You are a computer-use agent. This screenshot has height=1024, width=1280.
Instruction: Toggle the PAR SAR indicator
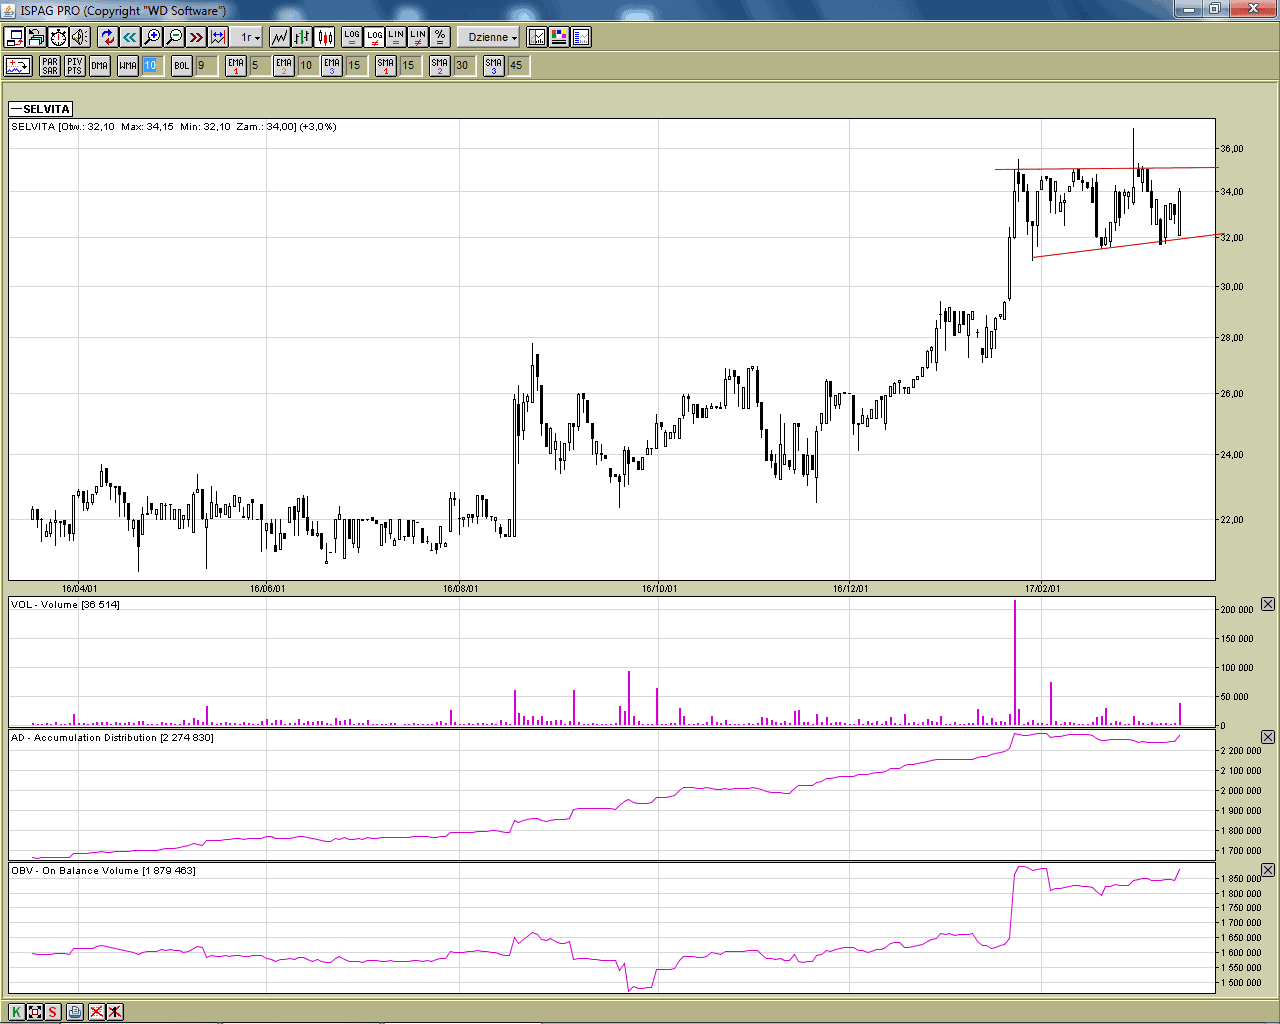click(50, 66)
